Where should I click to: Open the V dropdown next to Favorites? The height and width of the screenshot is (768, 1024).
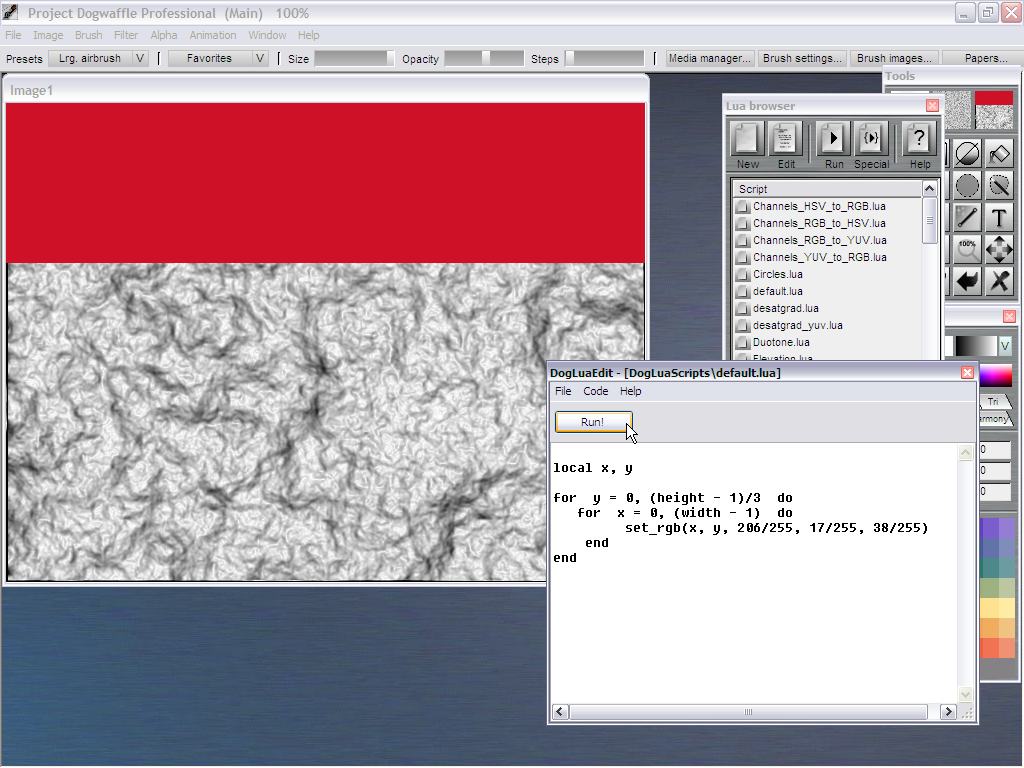coord(260,58)
